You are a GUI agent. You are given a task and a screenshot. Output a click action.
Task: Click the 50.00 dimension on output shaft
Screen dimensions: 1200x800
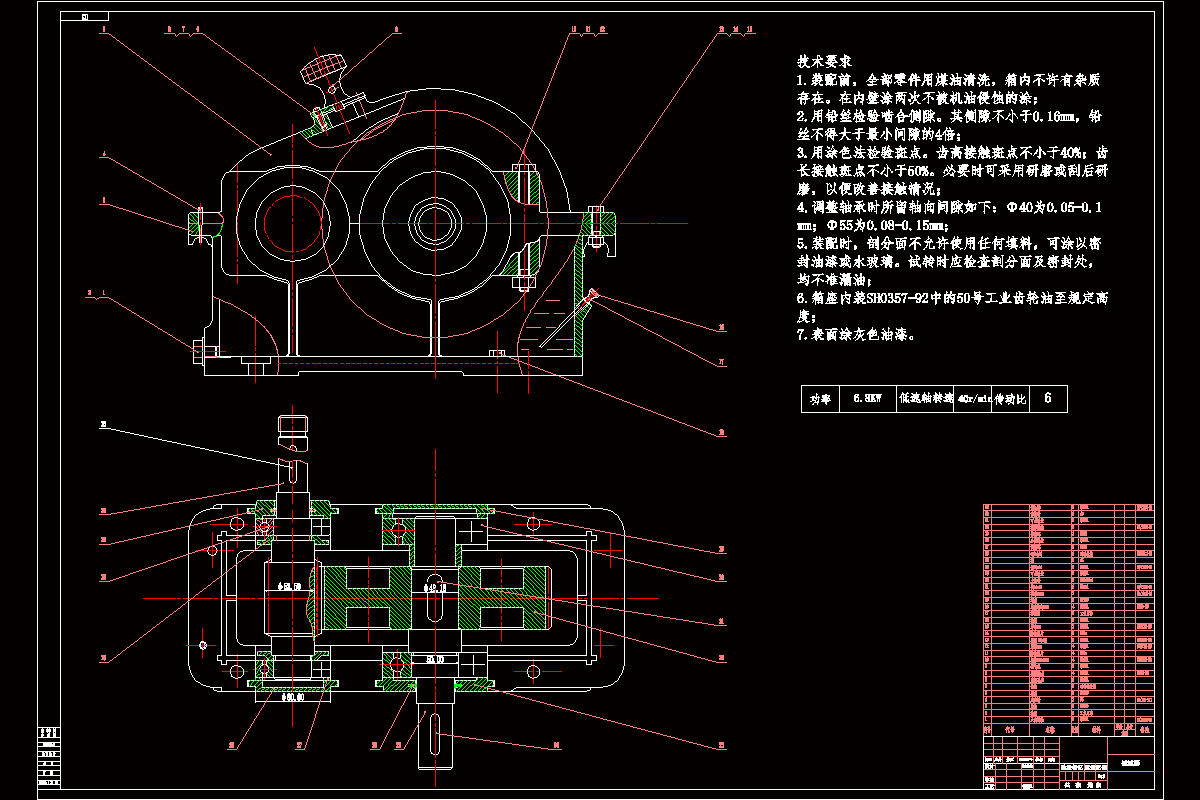point(435,659)
